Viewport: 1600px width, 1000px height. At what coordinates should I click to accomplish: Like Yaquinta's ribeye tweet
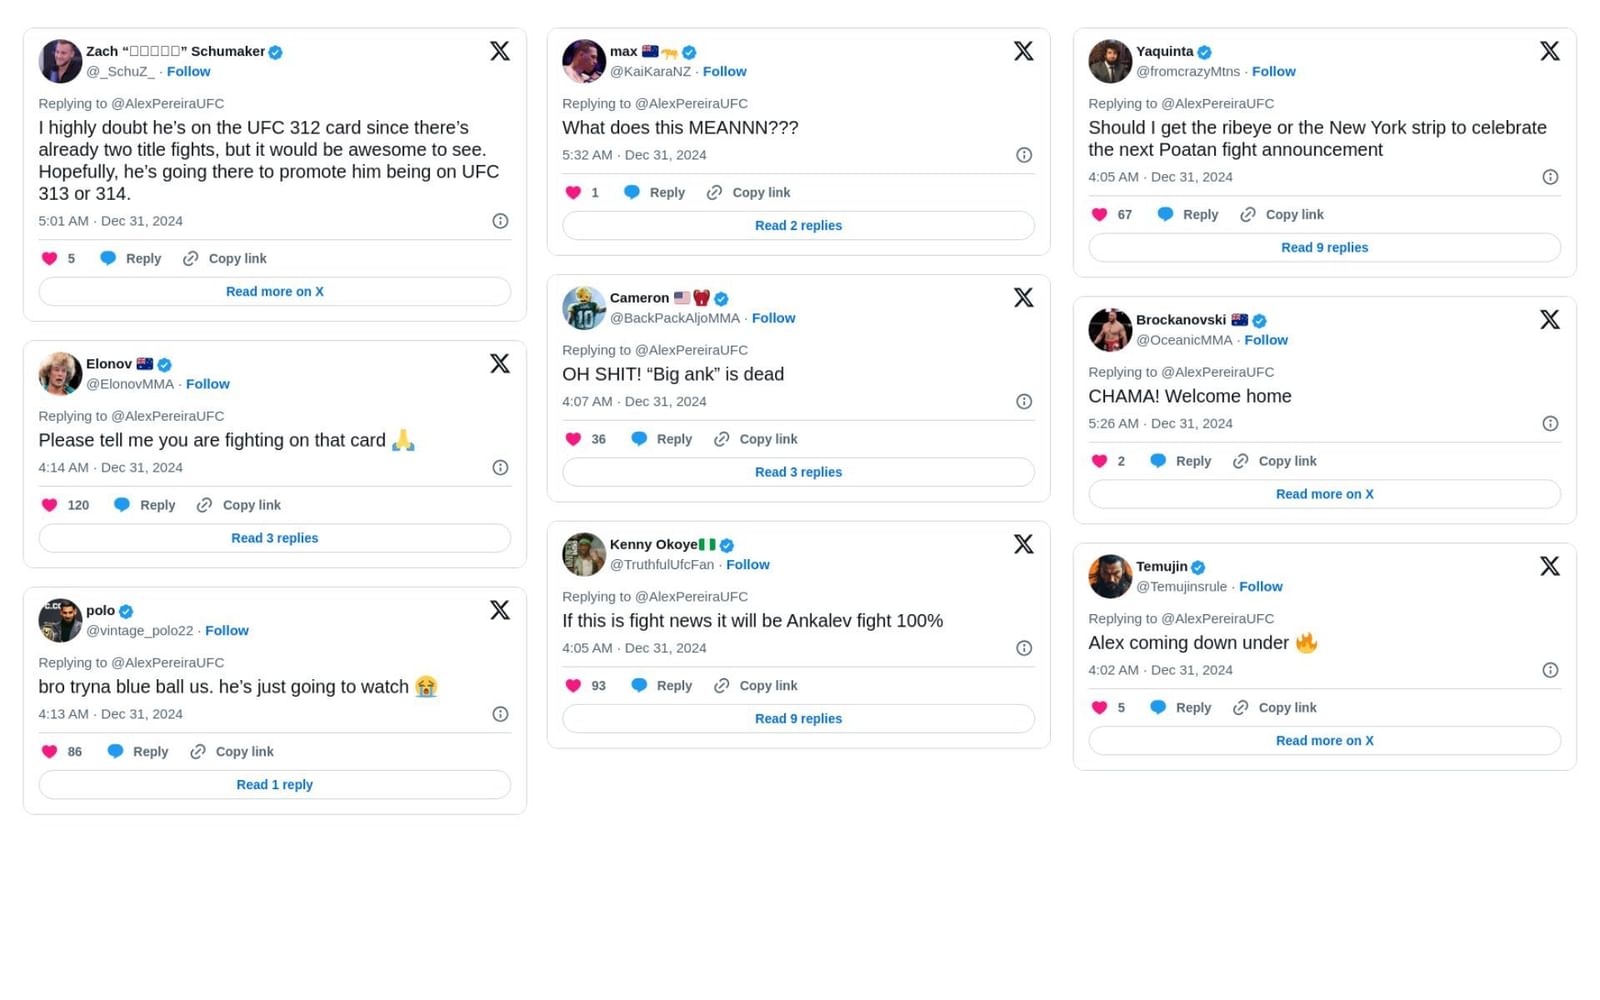click(1100, 214)
